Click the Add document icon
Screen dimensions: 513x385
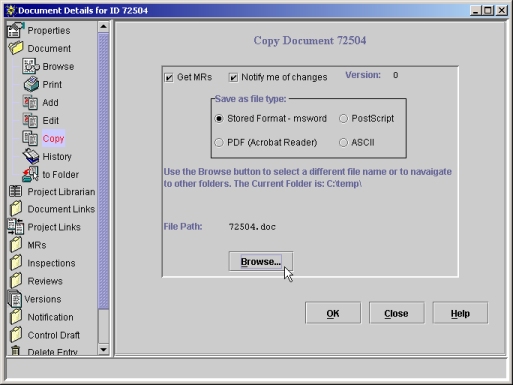tap(30, 102)
